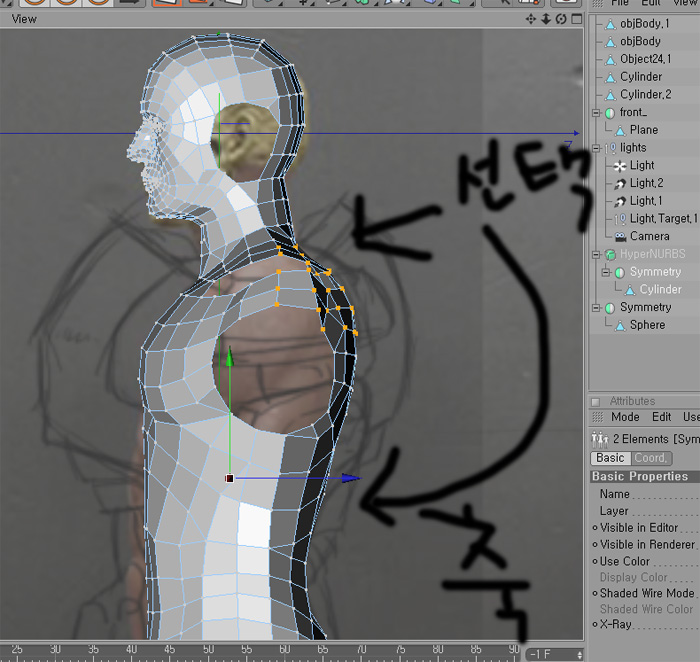Collapse Symmetry node under HyperNURBS
Screen dimensions: 700x662
tap(605, 272)
